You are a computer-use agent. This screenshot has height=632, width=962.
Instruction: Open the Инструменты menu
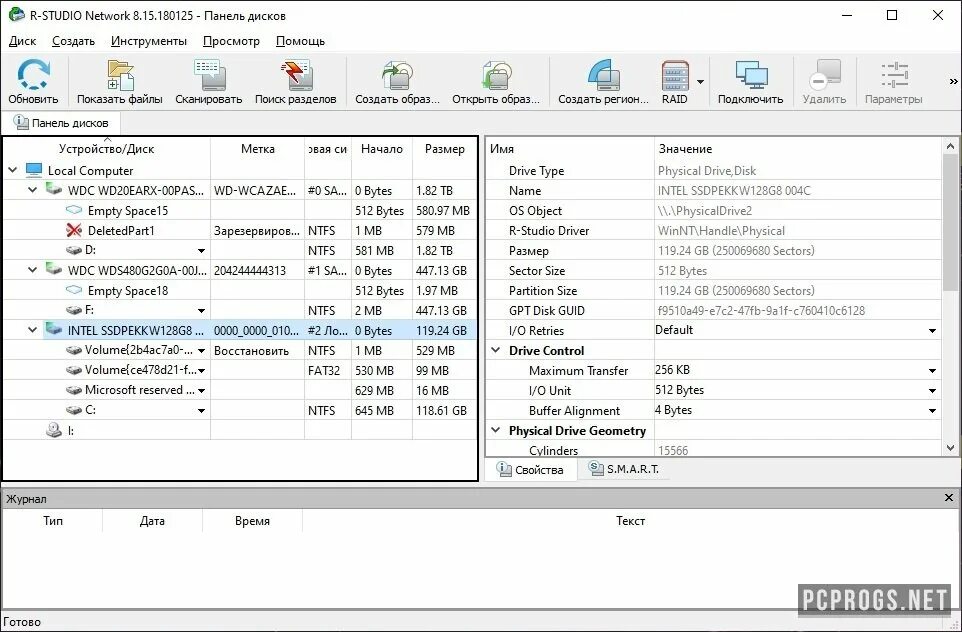click(x=149, y=41)
